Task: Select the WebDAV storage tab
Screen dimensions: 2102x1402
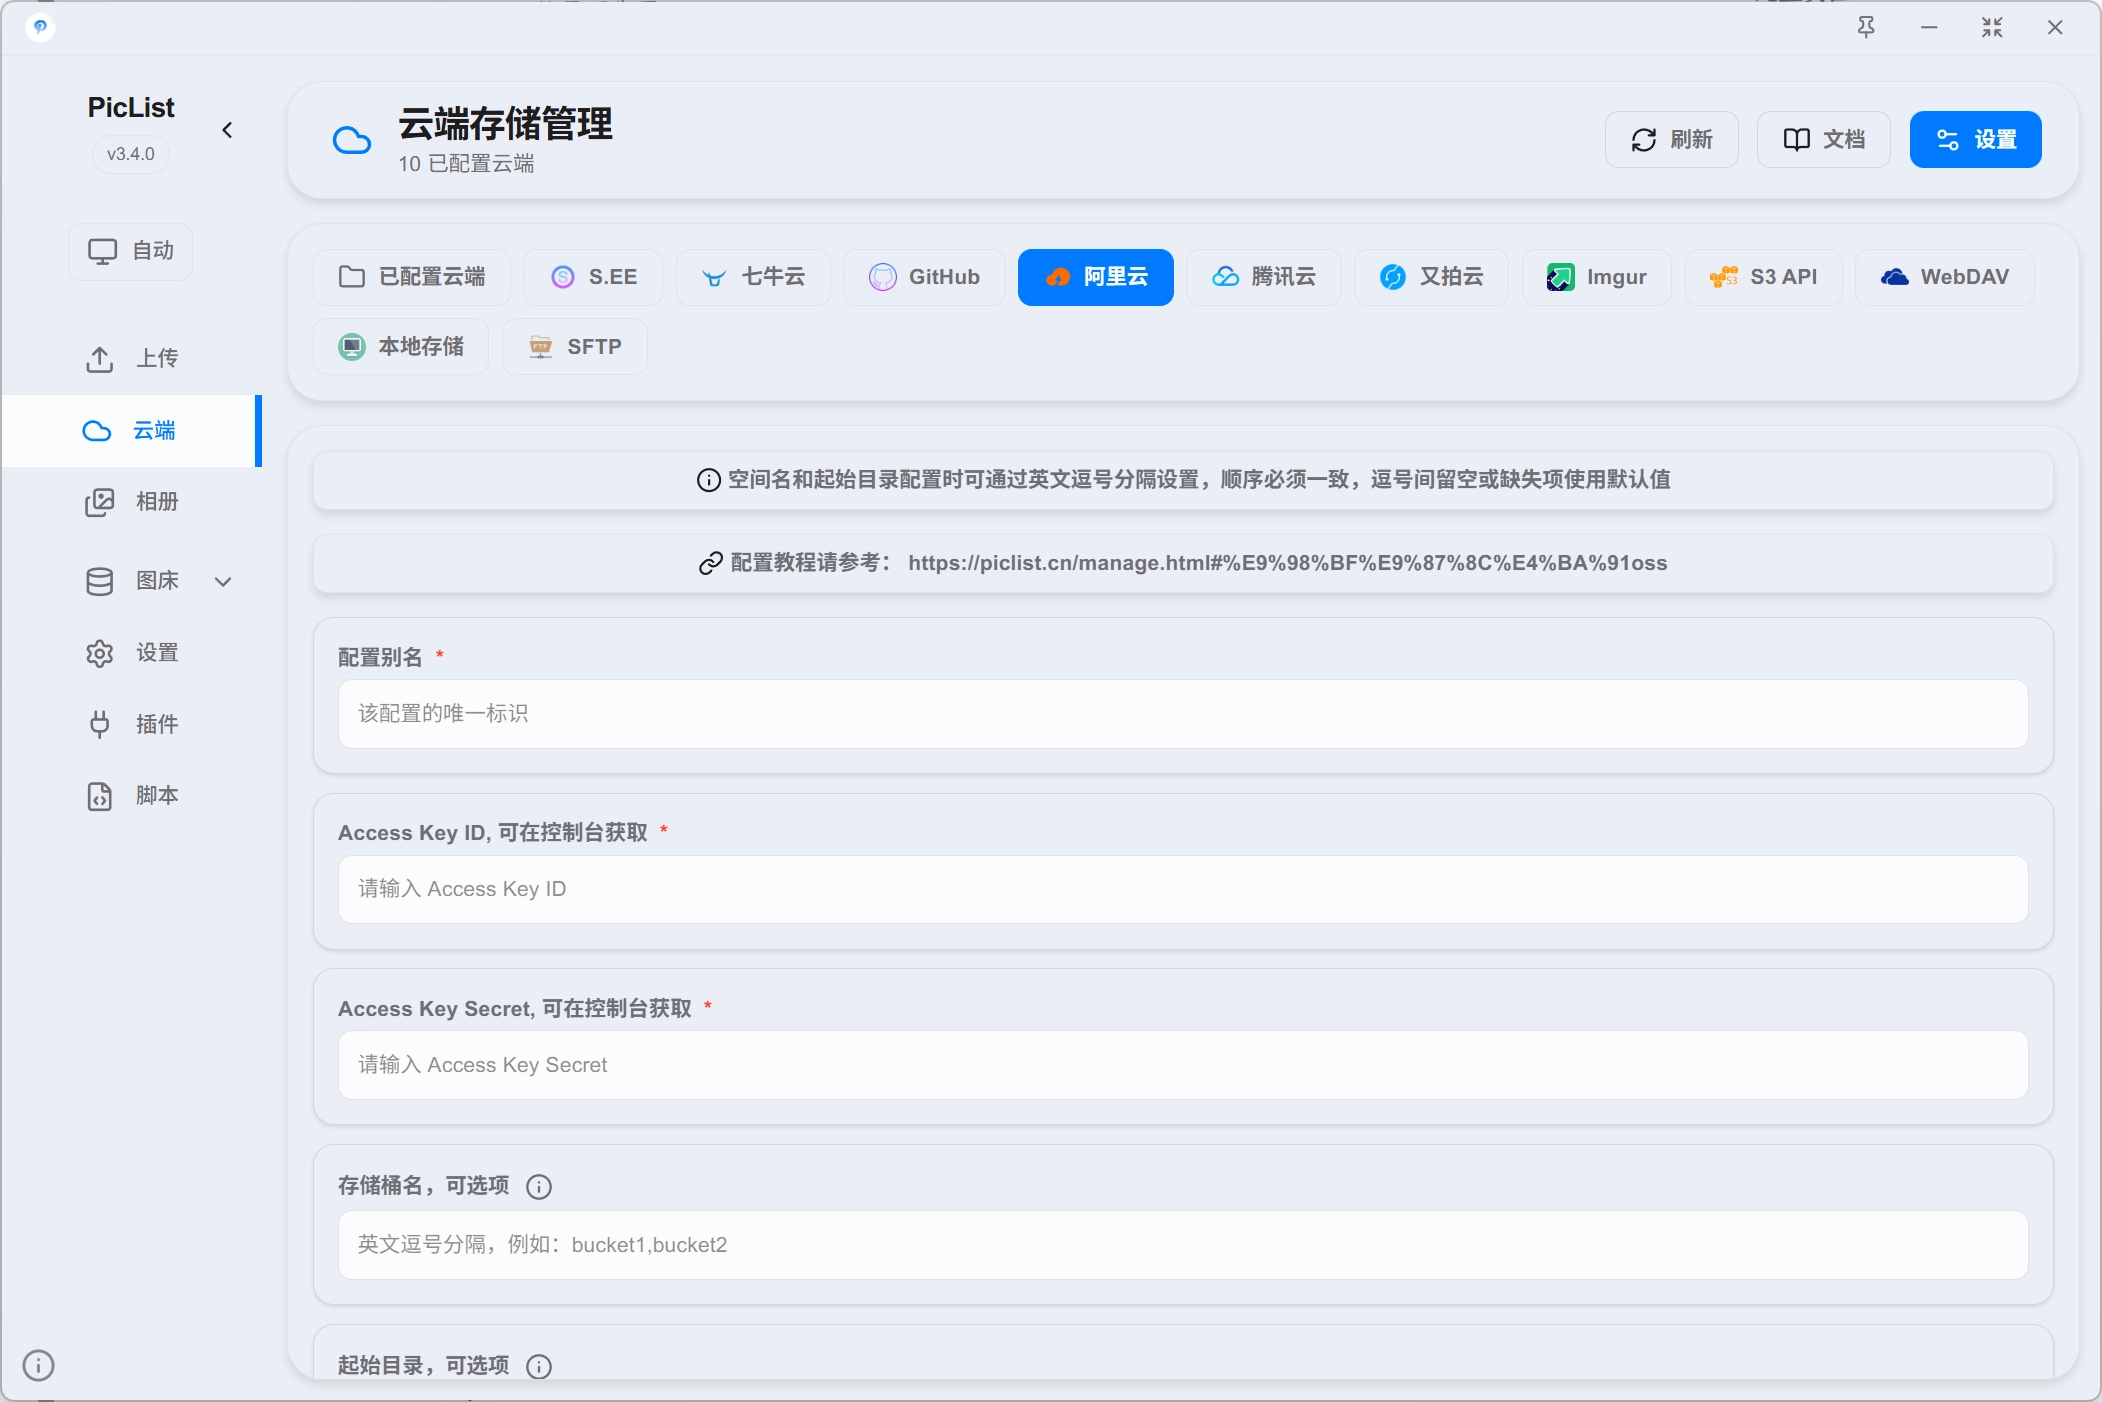Action: (1945, 277)
